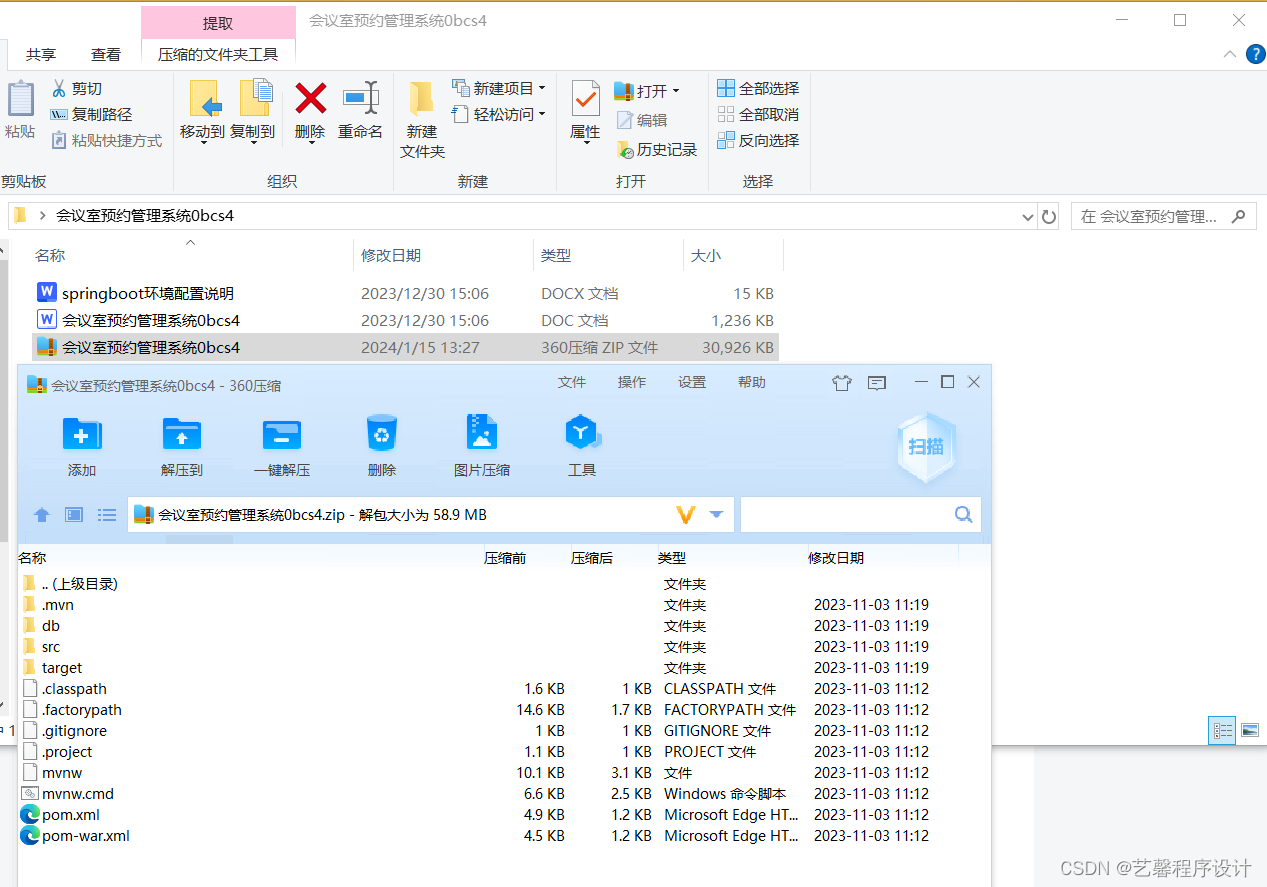Click the up-to-parent-folder arrow in 360压缩
Screen dimensions: 1267x887
click(x=41, y=514)
